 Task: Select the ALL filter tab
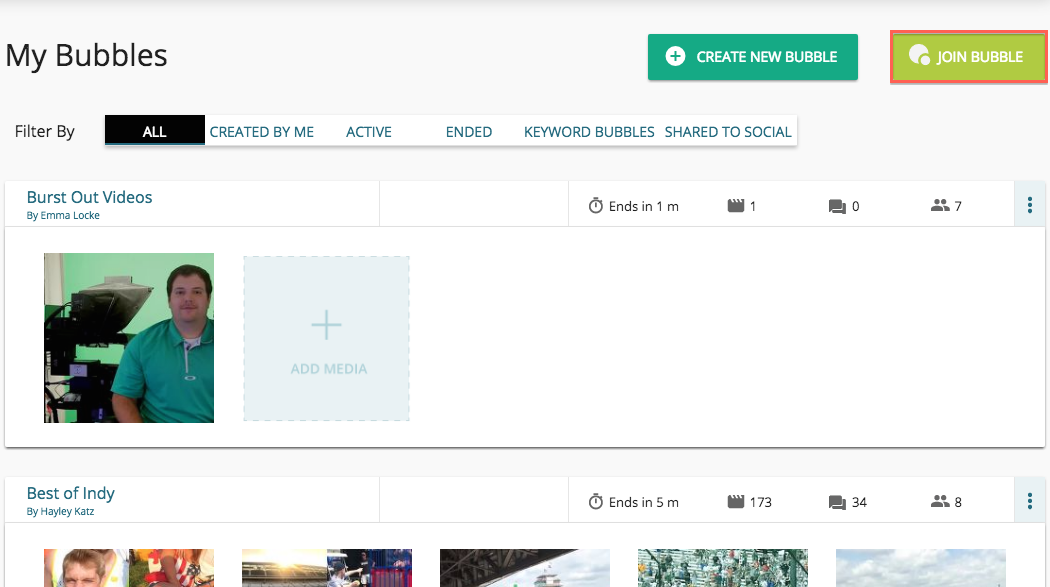[x=155, y=131]
